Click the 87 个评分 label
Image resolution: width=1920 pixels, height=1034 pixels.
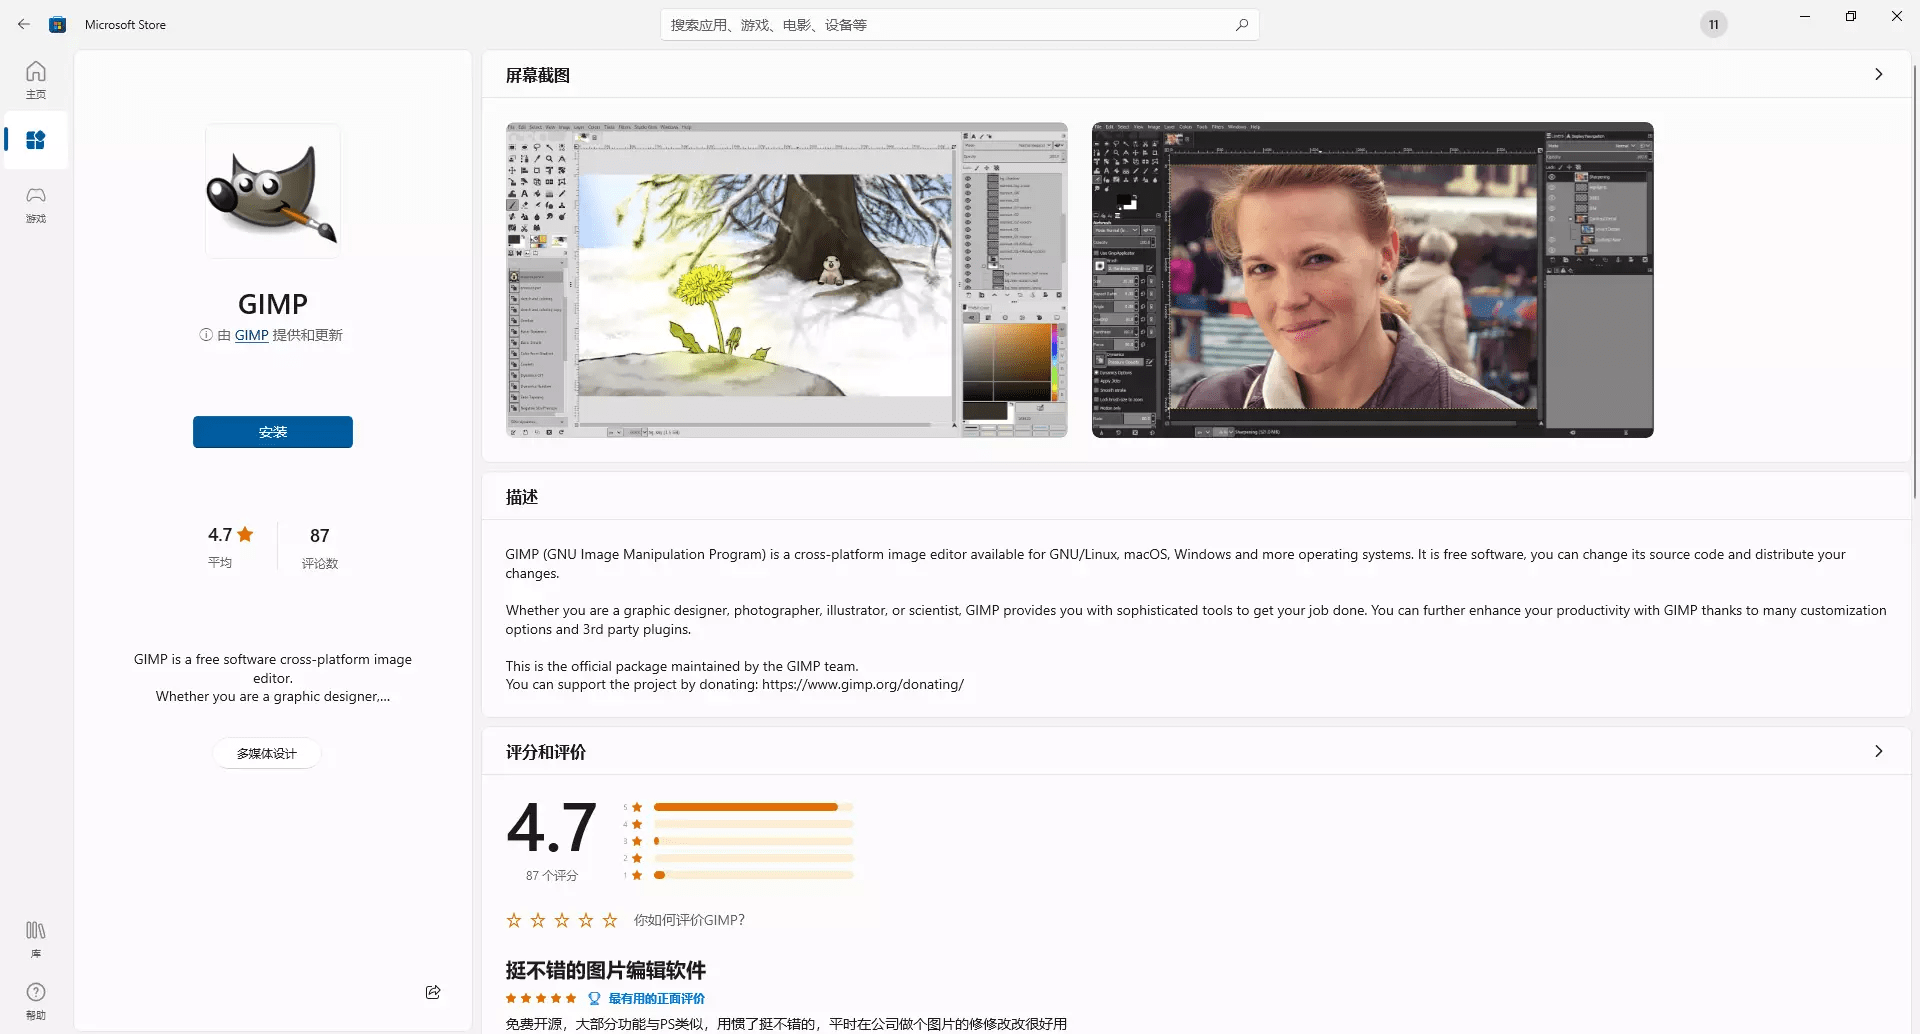[x=552, y=875]
